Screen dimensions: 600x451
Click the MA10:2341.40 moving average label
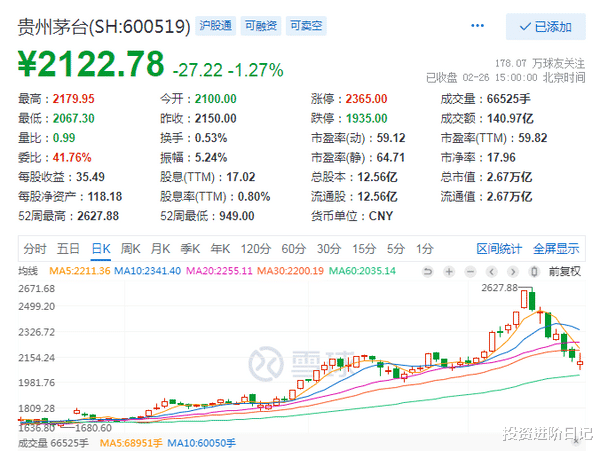click(147, 271)
